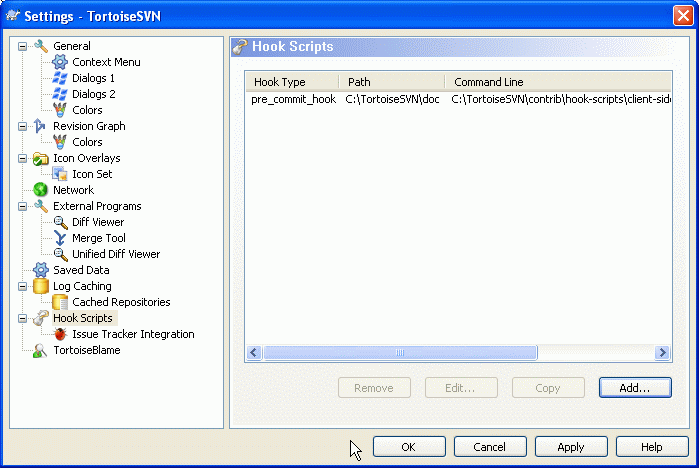Click the C:\TortoiseSVN\doc path cell
The image size is (699, 468).
click(x=392, y=99)
